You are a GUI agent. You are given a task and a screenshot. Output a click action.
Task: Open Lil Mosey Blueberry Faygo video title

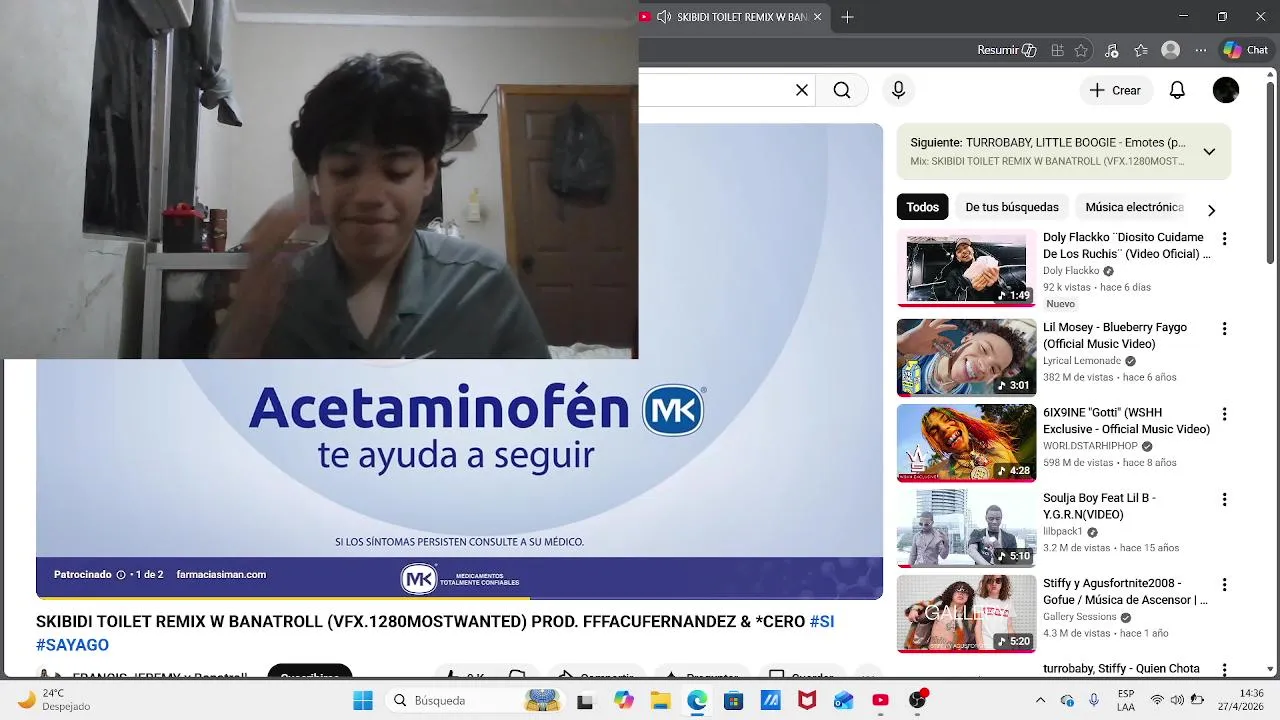click(x=1115, y=335)
